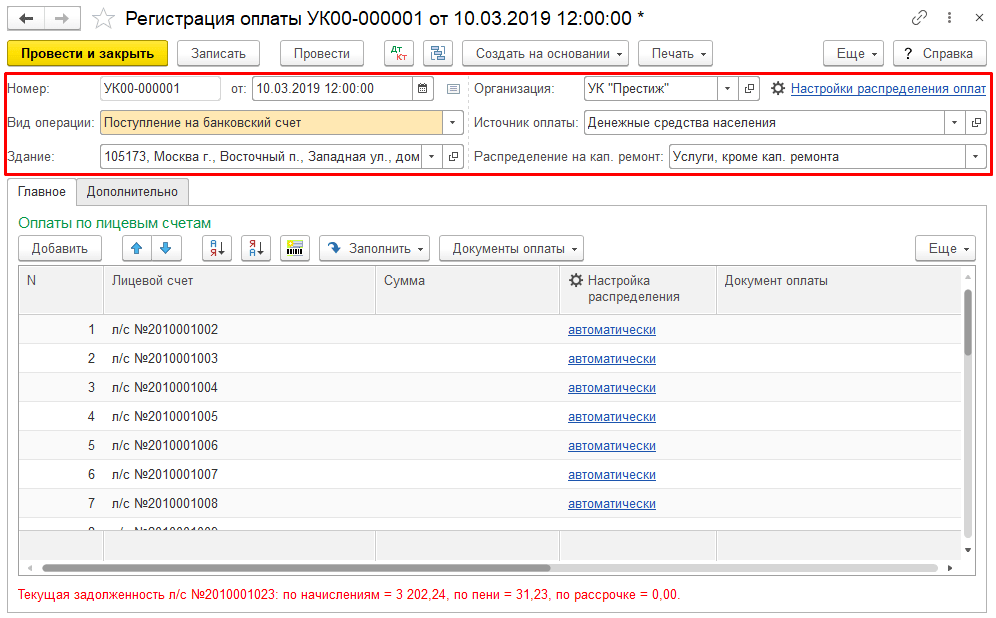Click scroll down arrow of table
This screenshot has height=618, width=996.
coord(968,550)
